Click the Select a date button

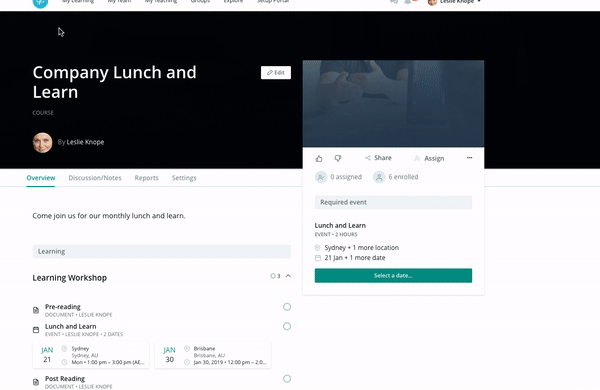click(x=393, y=276)
